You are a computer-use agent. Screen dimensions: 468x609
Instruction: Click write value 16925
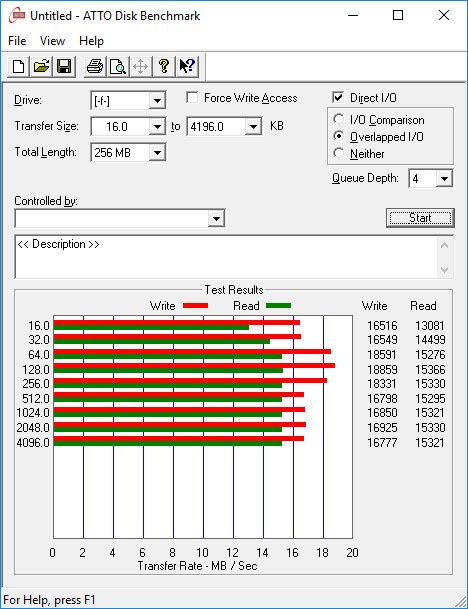382,428
